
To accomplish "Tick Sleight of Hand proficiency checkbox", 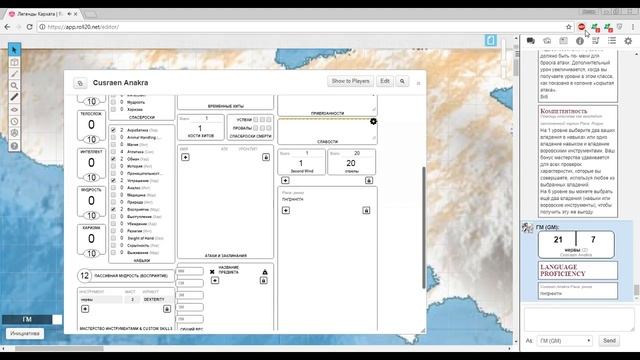I will coord(113,238).
